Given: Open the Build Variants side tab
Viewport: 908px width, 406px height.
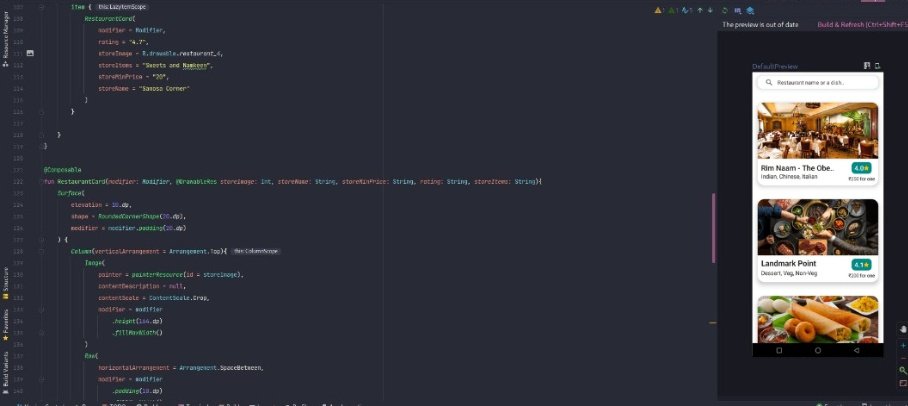Looking at the screenshot, I should click(x=6, y=372).
